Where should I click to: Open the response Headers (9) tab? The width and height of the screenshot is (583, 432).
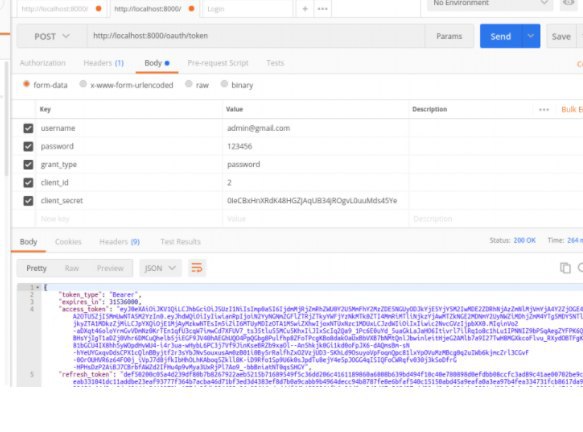tap(119, 242)
